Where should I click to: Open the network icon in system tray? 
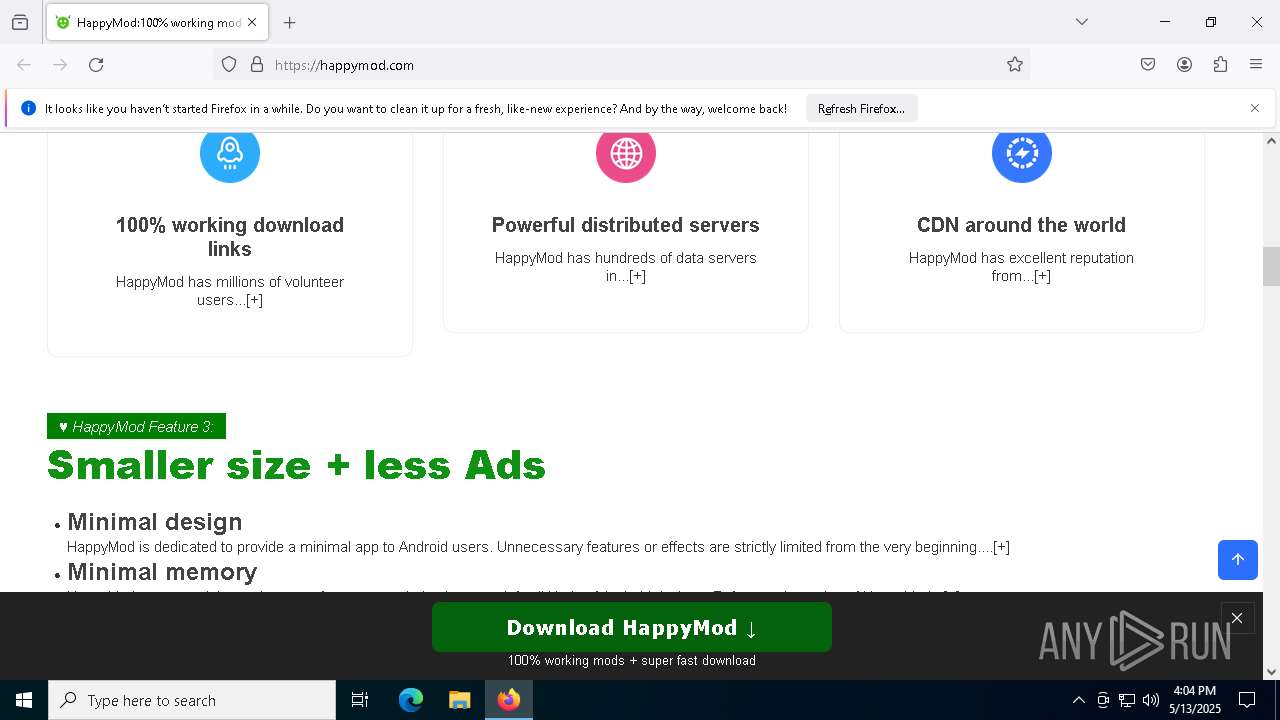point(1127,700)
